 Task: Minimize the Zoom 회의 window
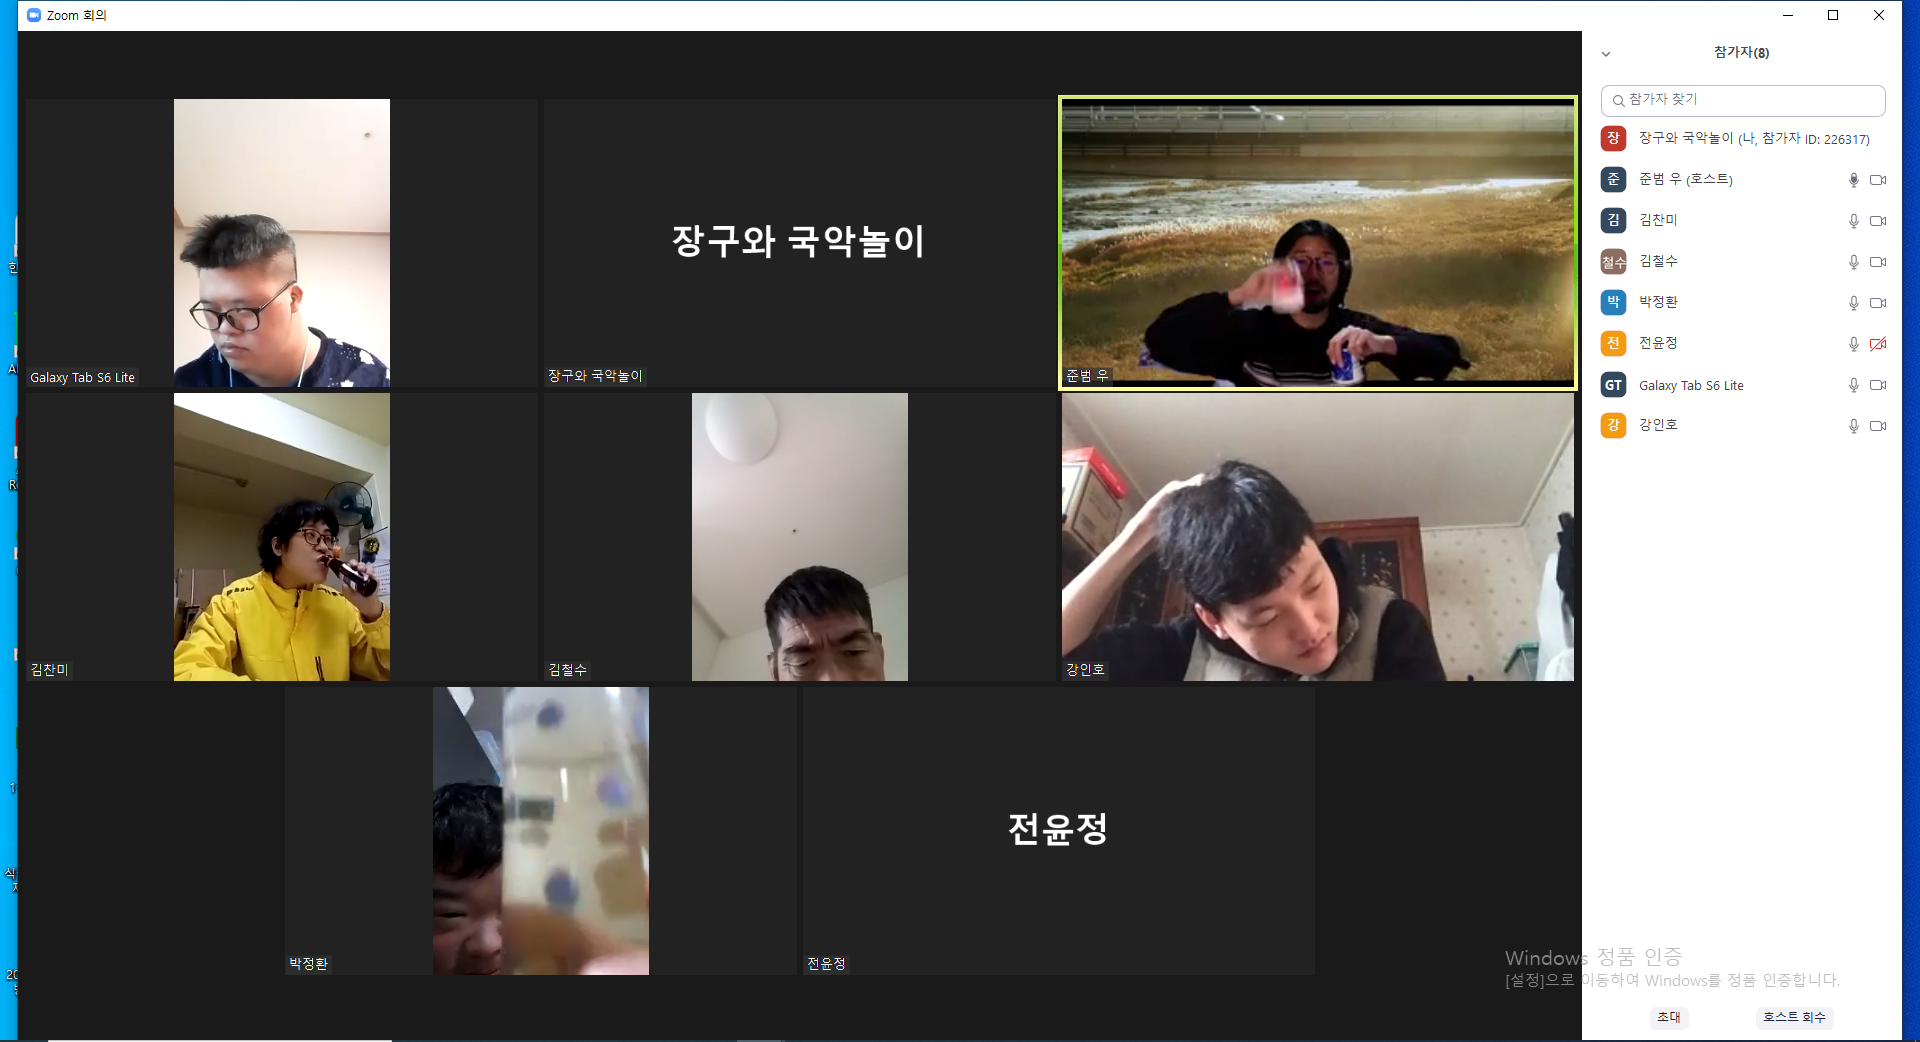coord(1788,15)
